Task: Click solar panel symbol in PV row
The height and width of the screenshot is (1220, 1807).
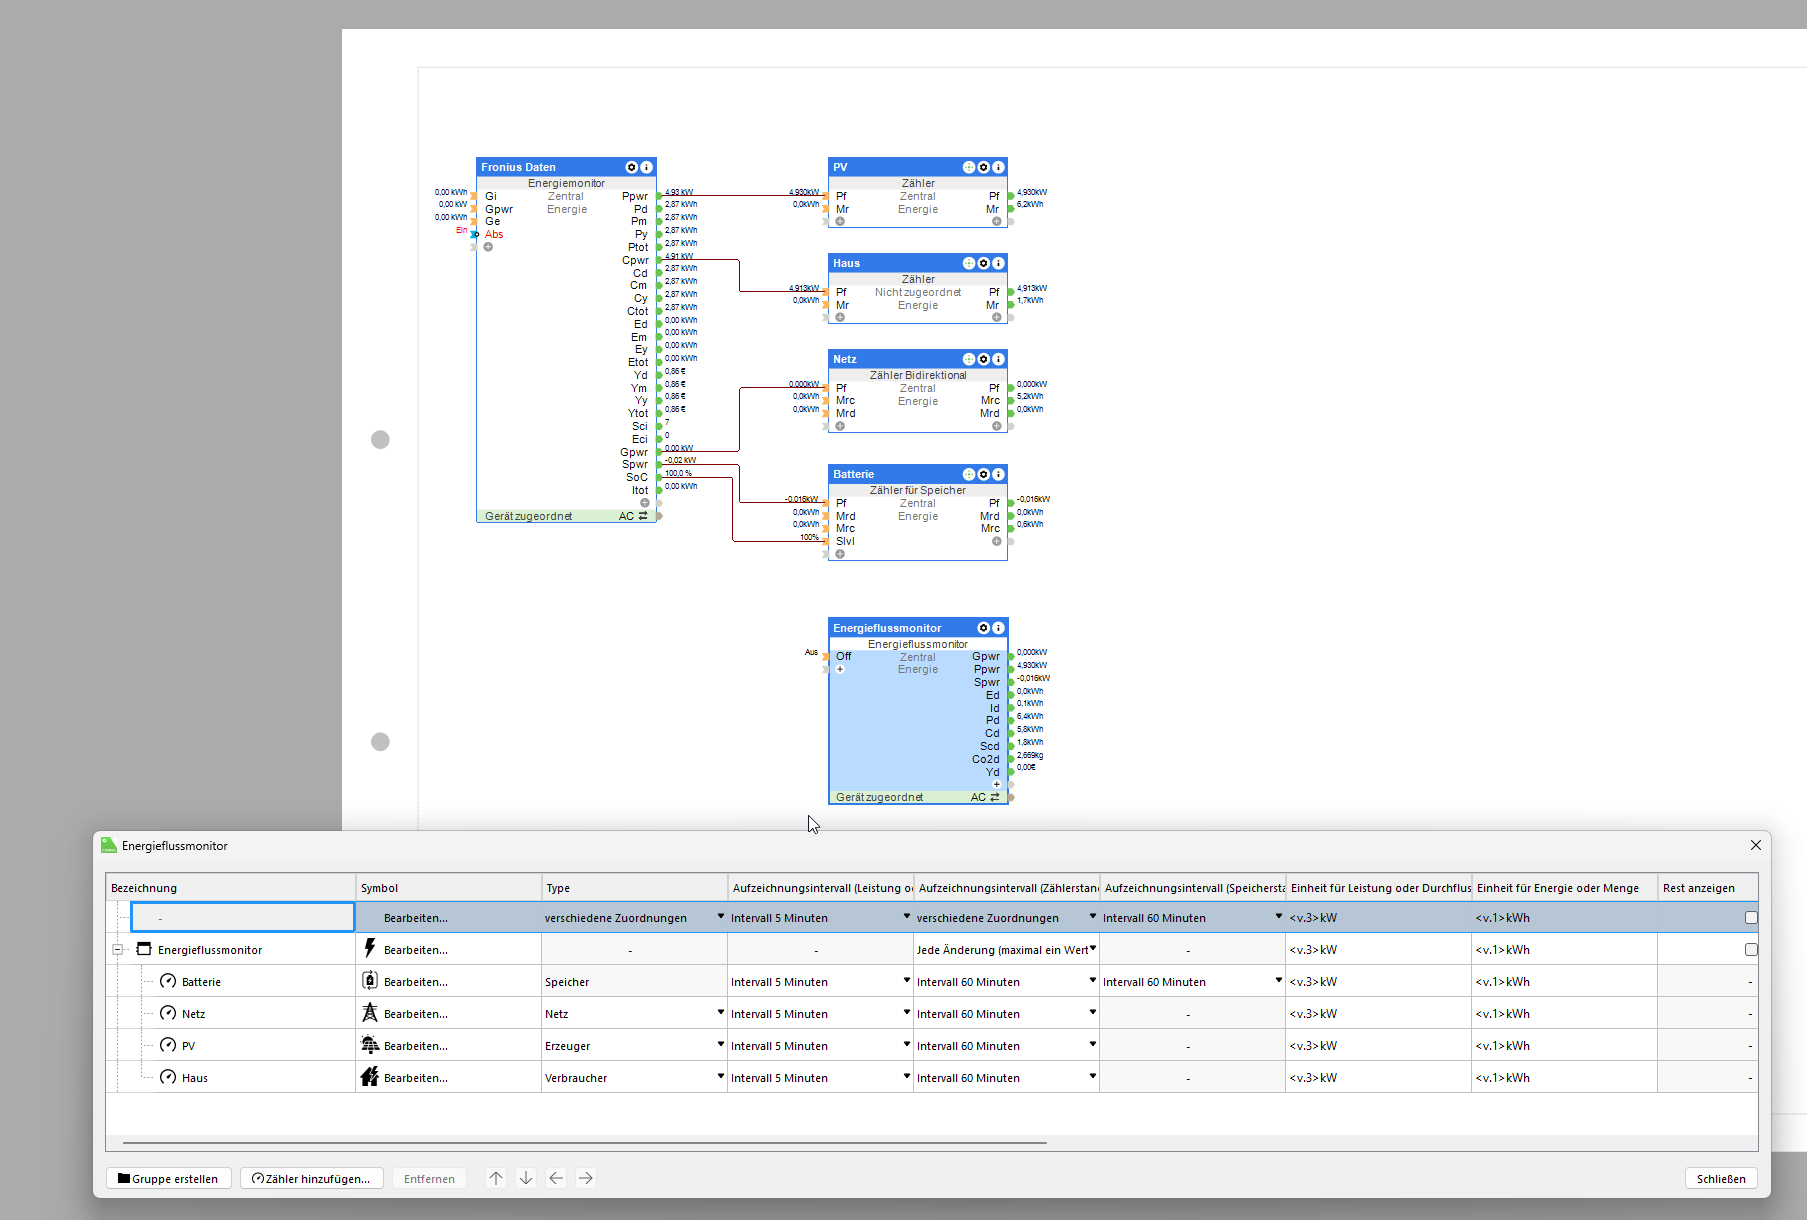Action: coord(370,1045)
